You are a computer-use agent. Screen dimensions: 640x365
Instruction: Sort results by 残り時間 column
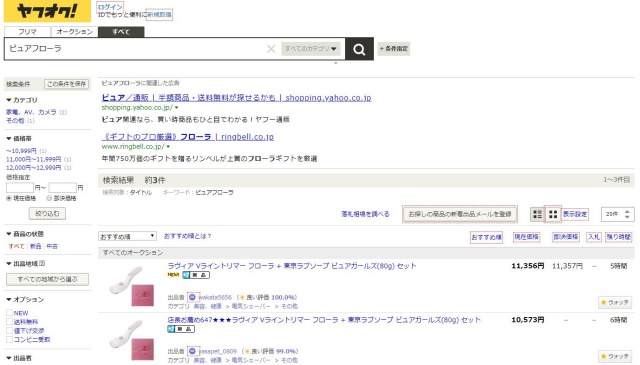click(x=618, y=237)
